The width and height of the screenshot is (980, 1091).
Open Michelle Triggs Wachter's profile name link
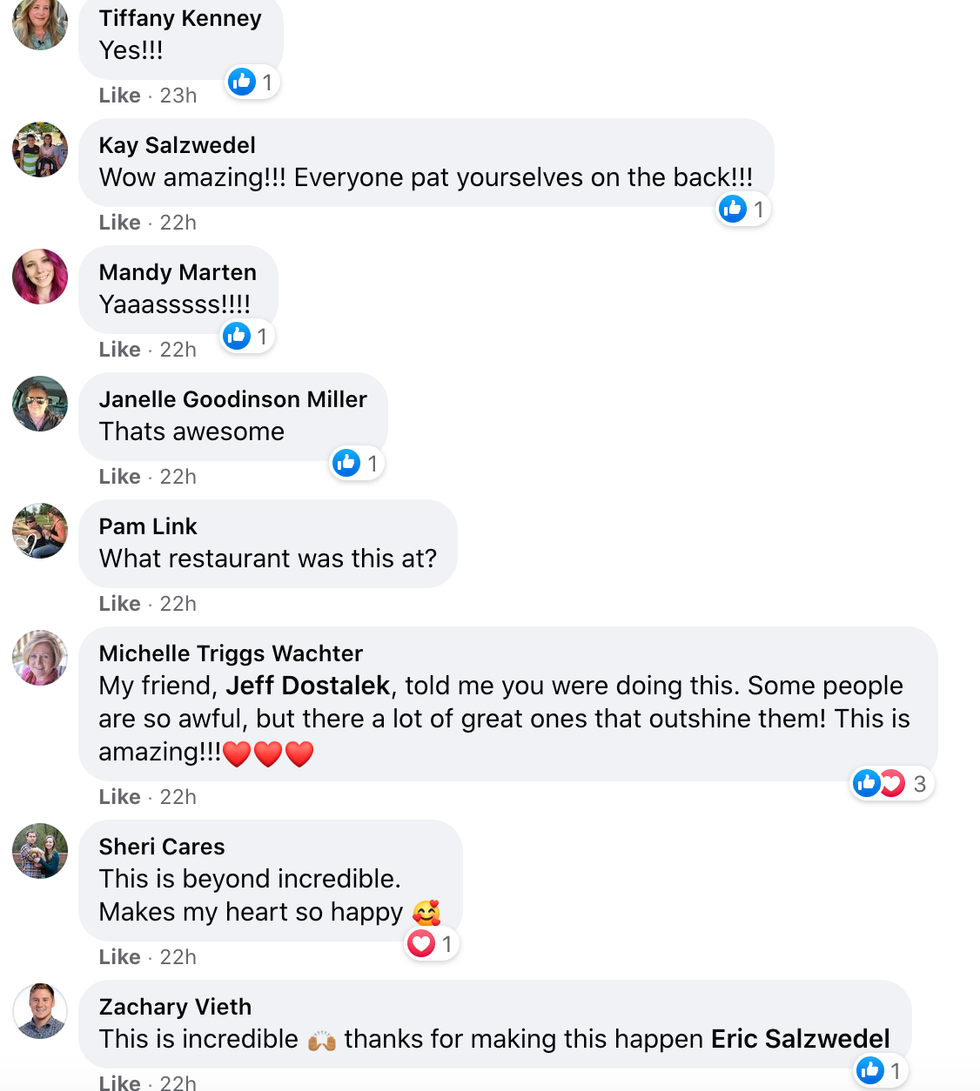coord(231,653)
